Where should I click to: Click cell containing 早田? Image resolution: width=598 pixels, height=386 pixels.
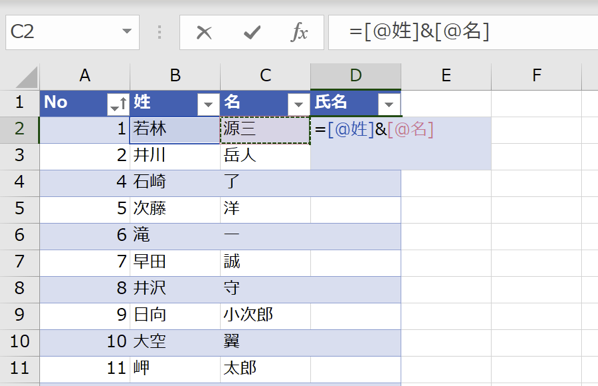point(175,263)
